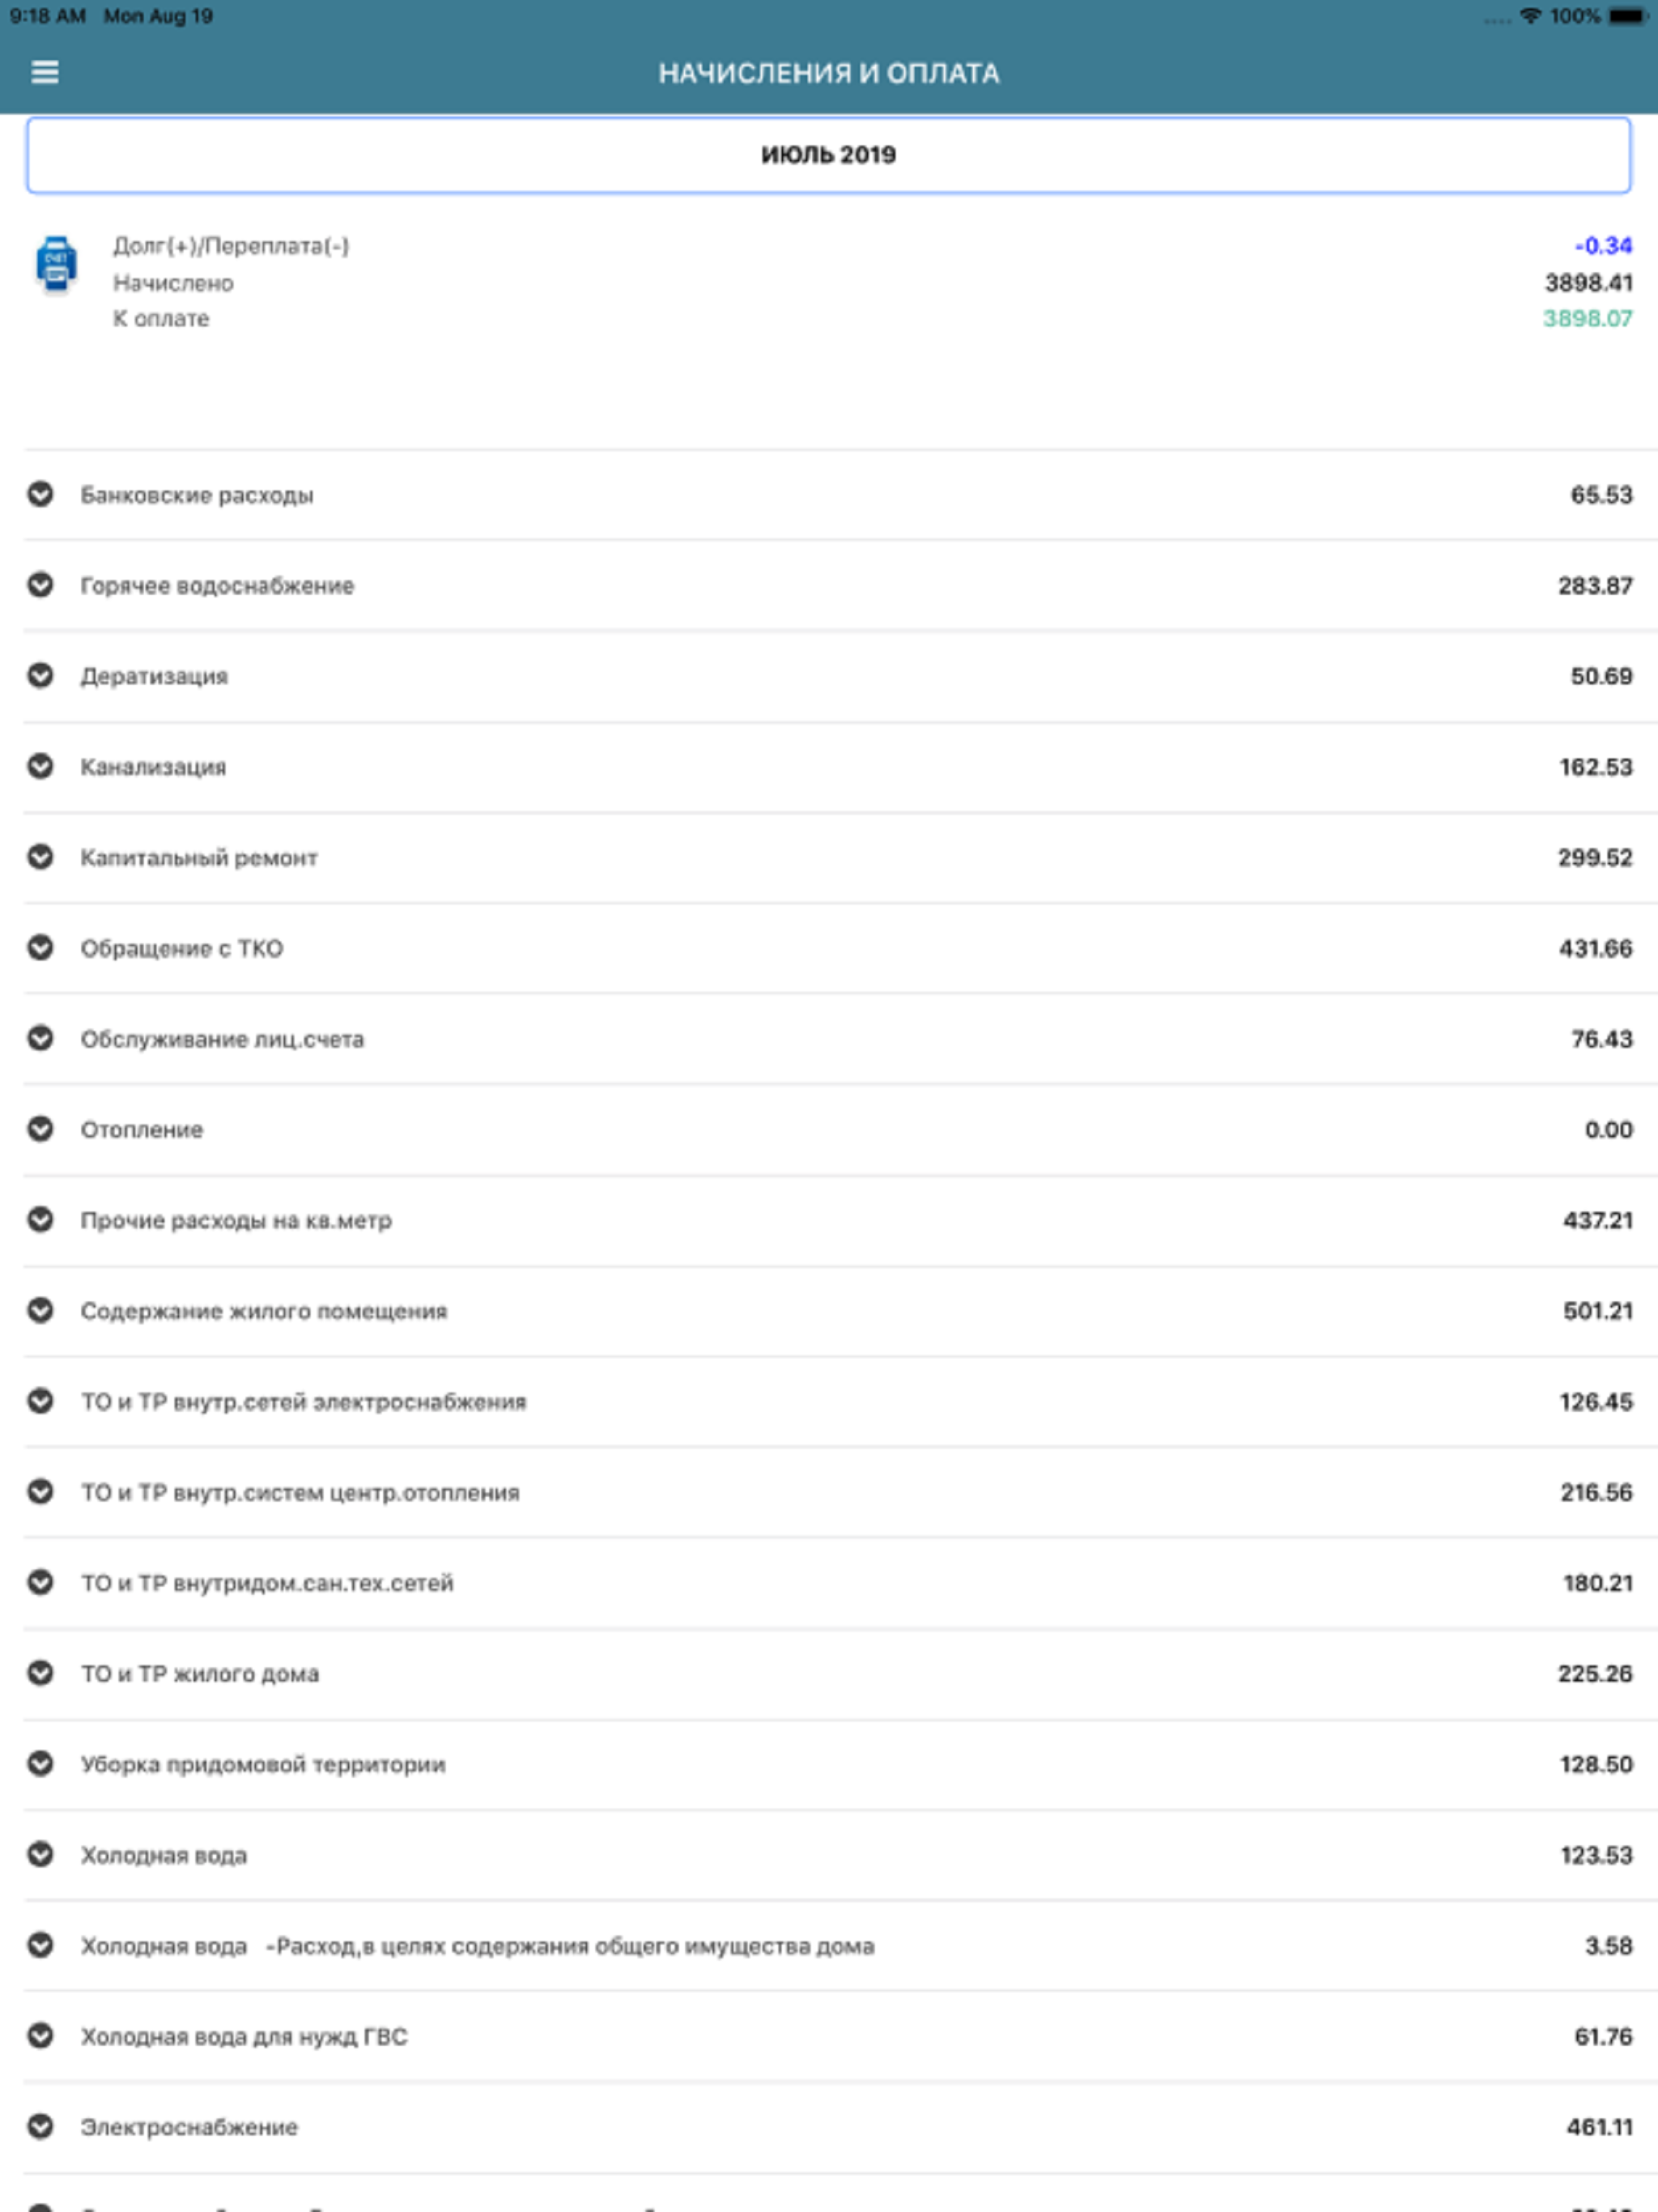Expand the Дератизация chevron icon

click(x=40, y=676)
